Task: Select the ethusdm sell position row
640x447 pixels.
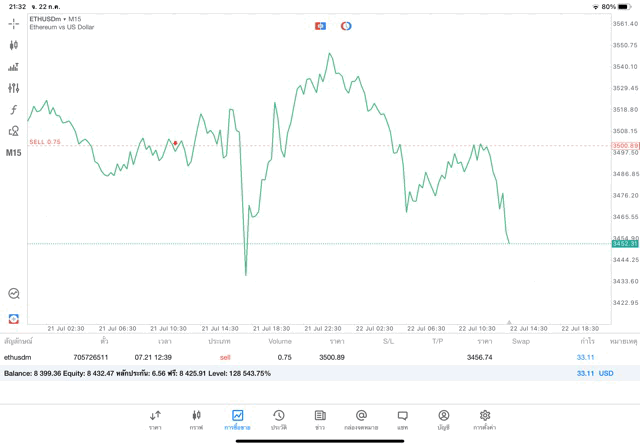Action: point(300,357)
